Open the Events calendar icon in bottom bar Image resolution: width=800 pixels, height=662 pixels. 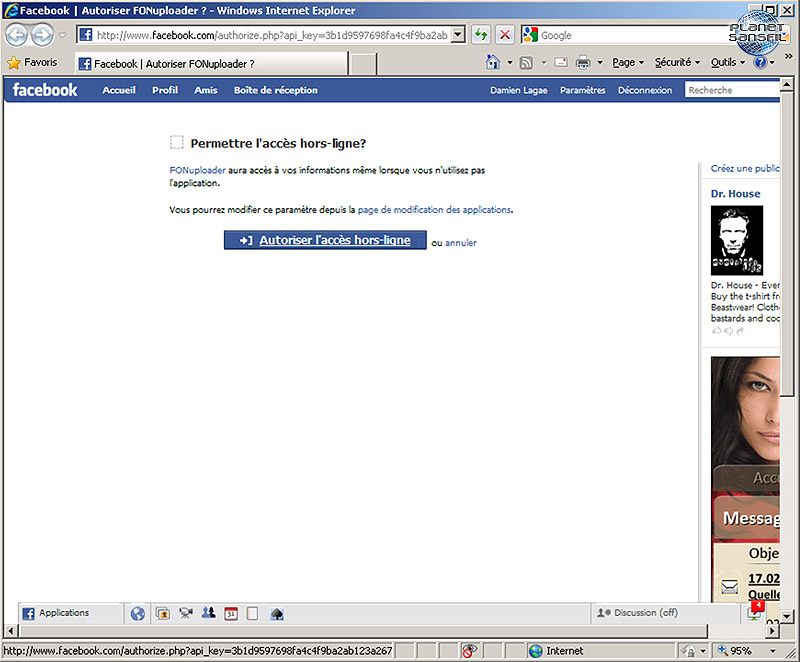[231, 614]
